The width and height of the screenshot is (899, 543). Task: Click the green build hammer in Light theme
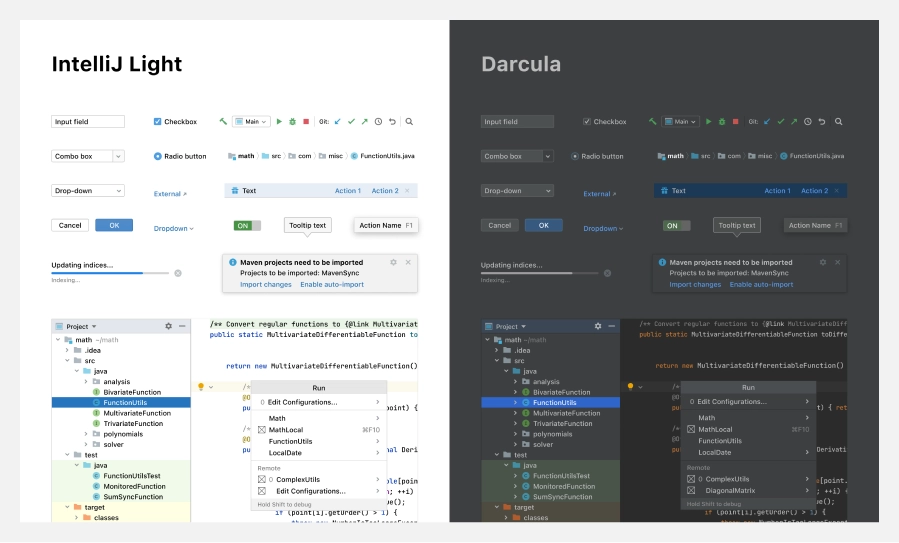pyautogui.click(x=223, y=122)
